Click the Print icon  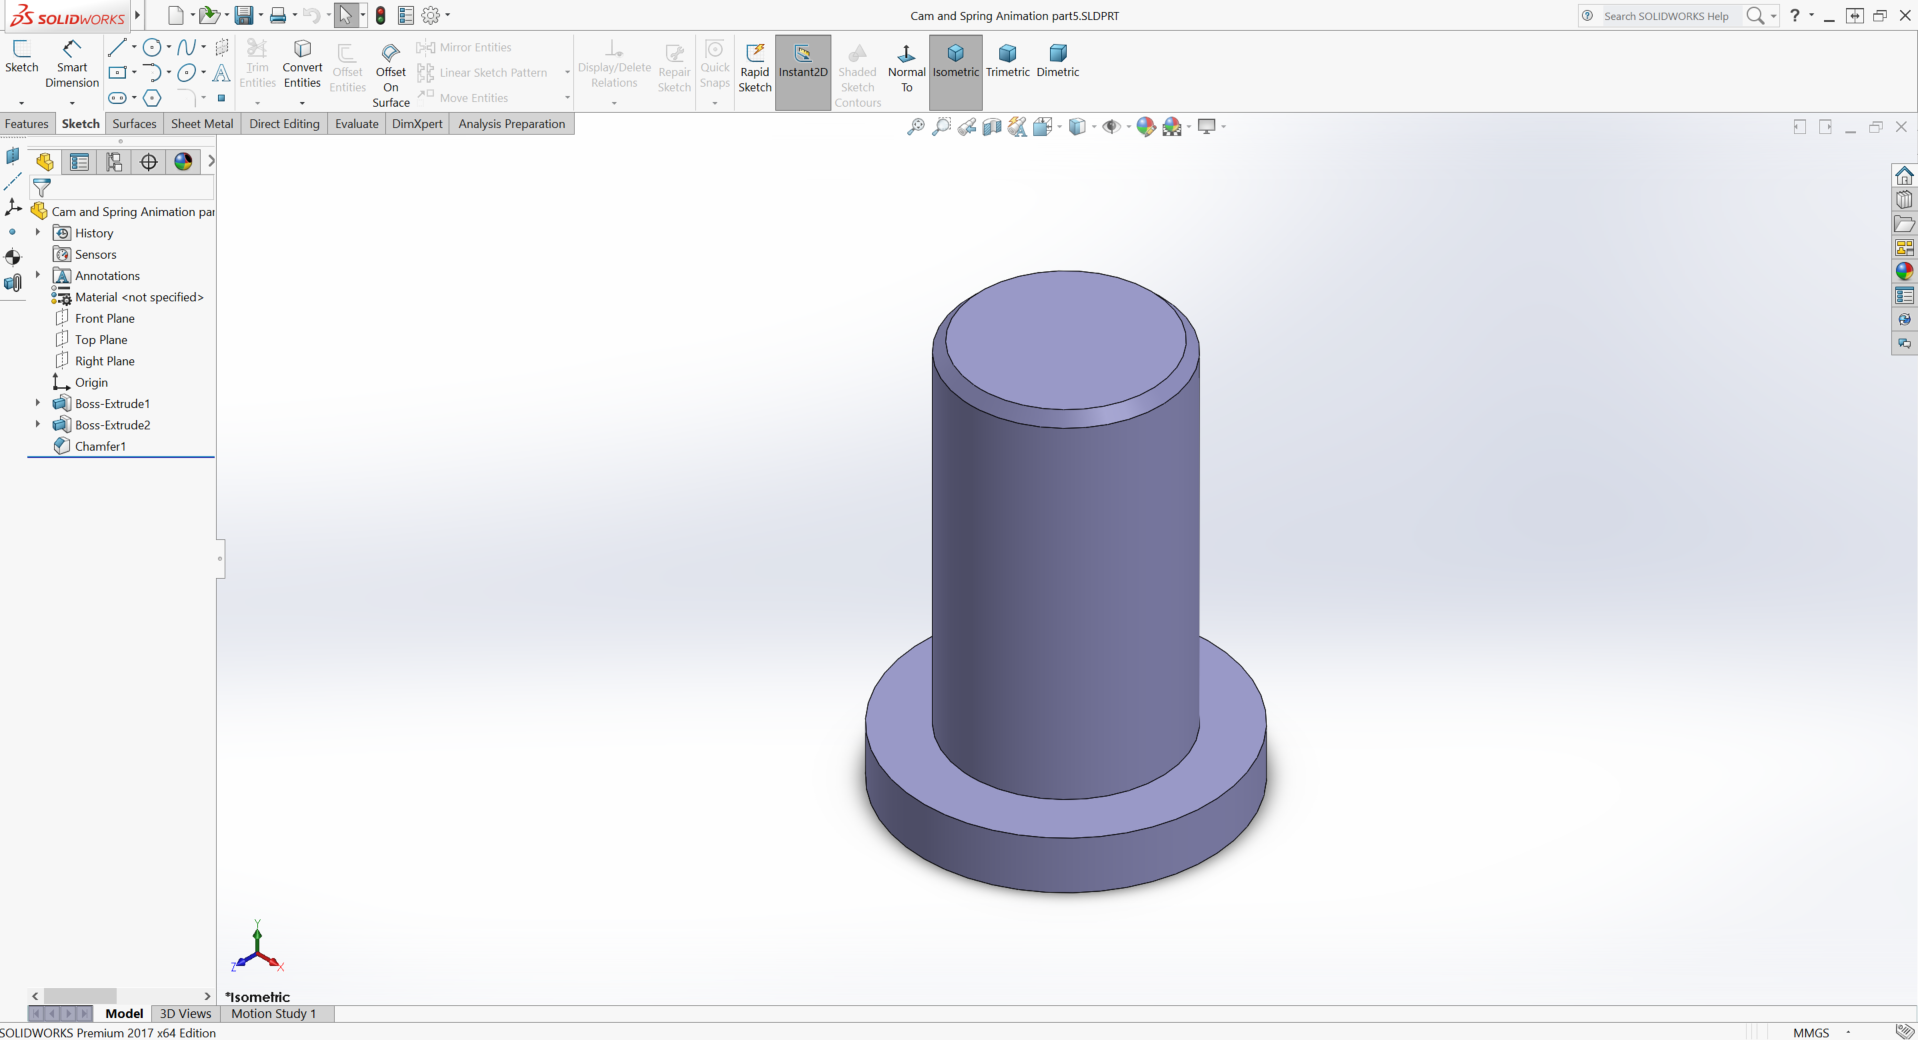point(278,15)
